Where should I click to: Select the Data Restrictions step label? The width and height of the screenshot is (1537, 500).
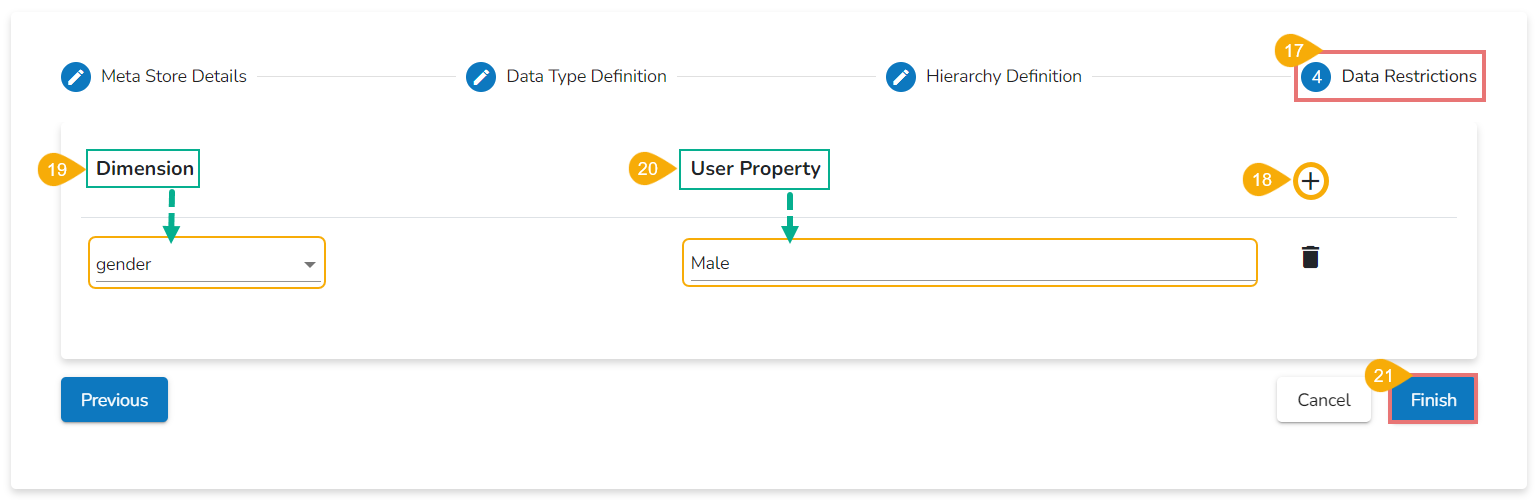[1408, 77]
